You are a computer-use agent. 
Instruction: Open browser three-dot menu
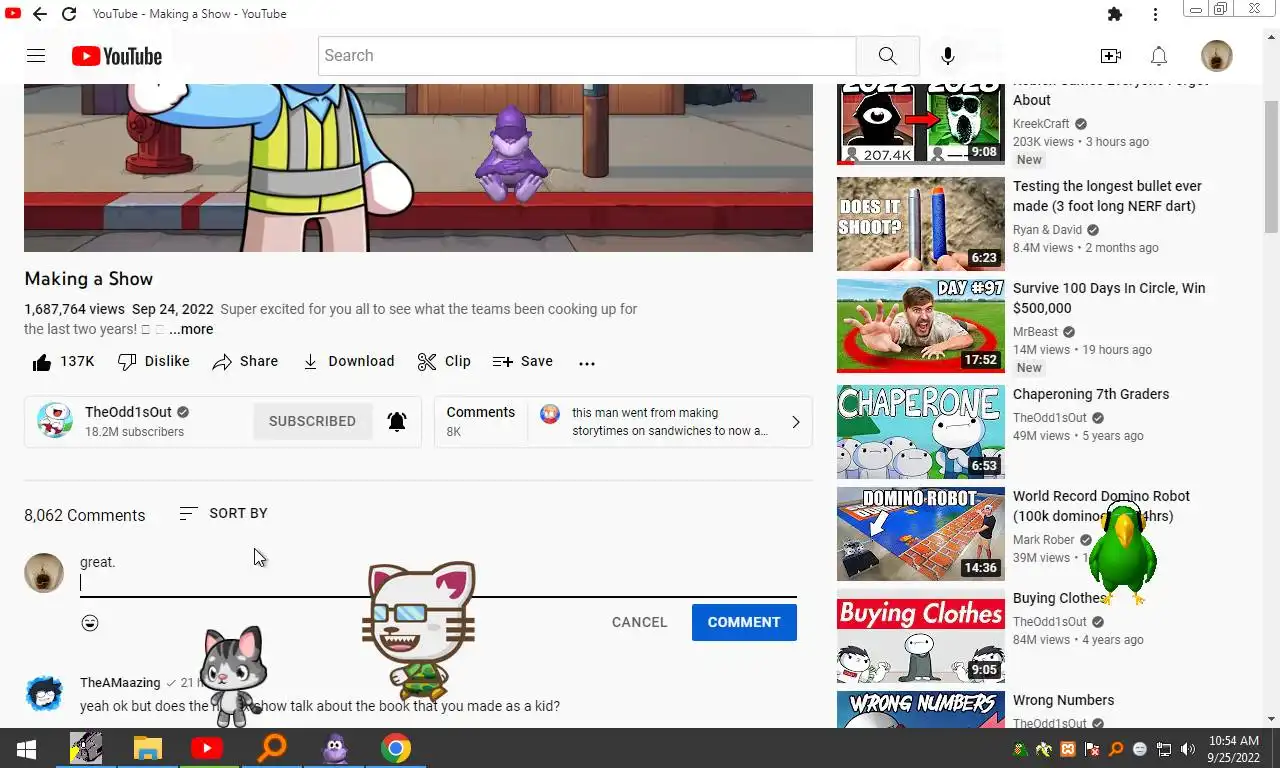tap(1155, 14)
